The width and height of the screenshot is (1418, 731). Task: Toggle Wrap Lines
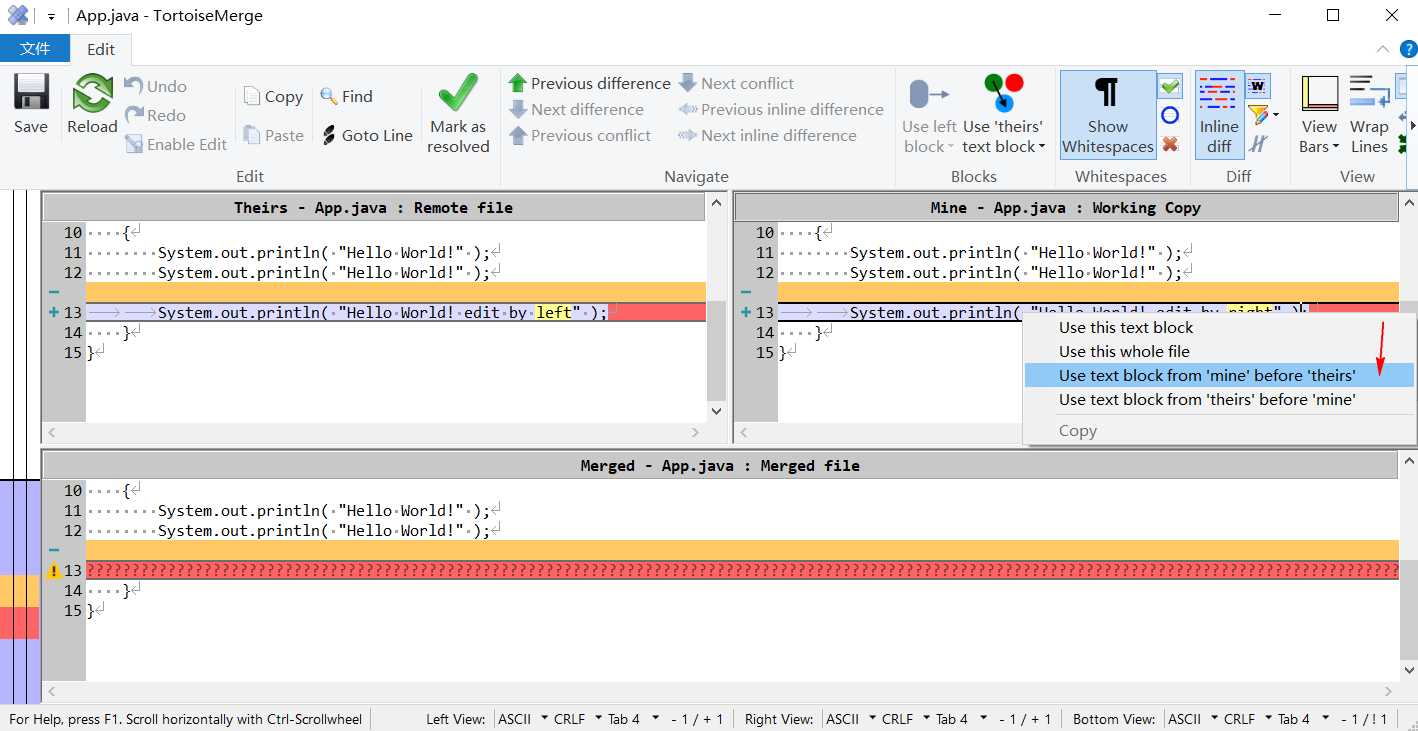tap(1369, 115)
